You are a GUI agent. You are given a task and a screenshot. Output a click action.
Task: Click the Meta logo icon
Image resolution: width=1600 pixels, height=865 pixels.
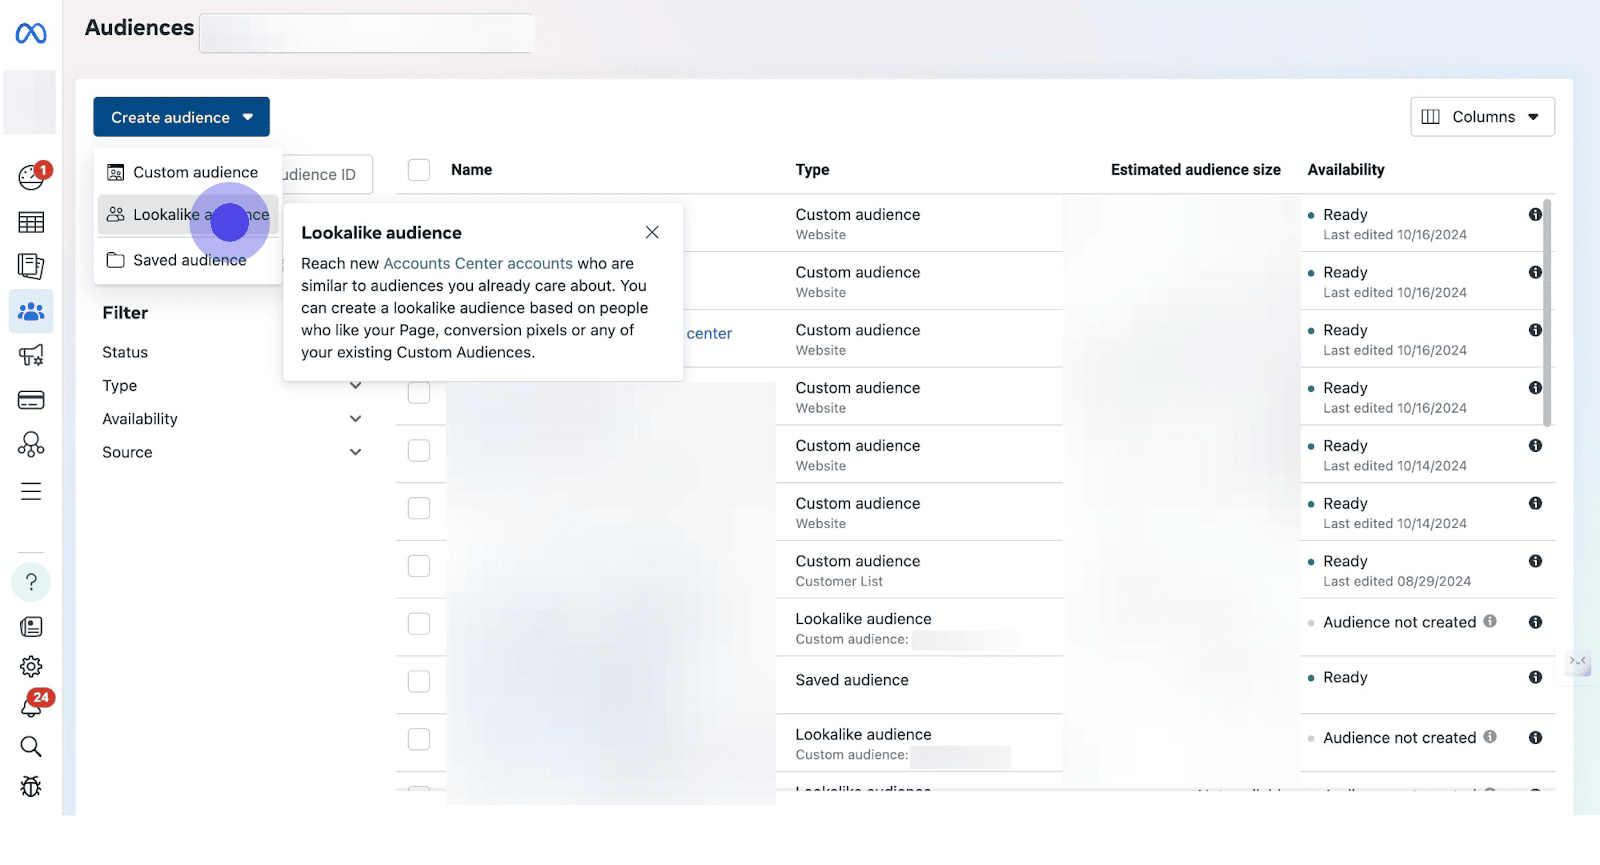click(x=31, y=34)
